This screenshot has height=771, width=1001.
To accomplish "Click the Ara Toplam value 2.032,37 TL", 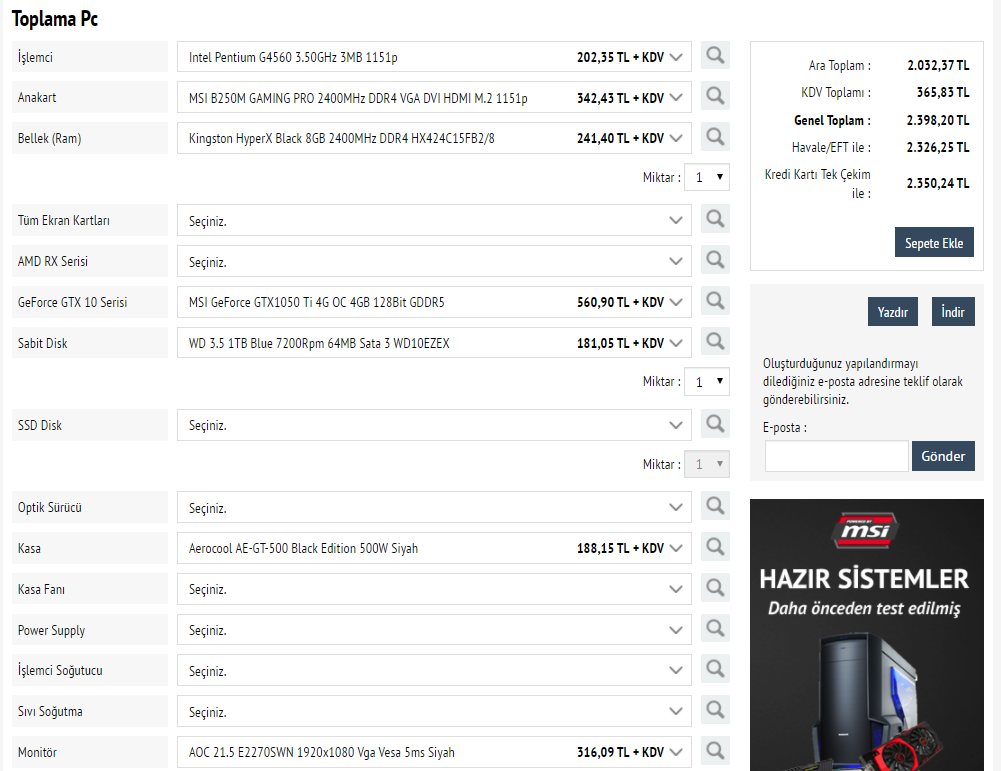I will pos(938,65).
